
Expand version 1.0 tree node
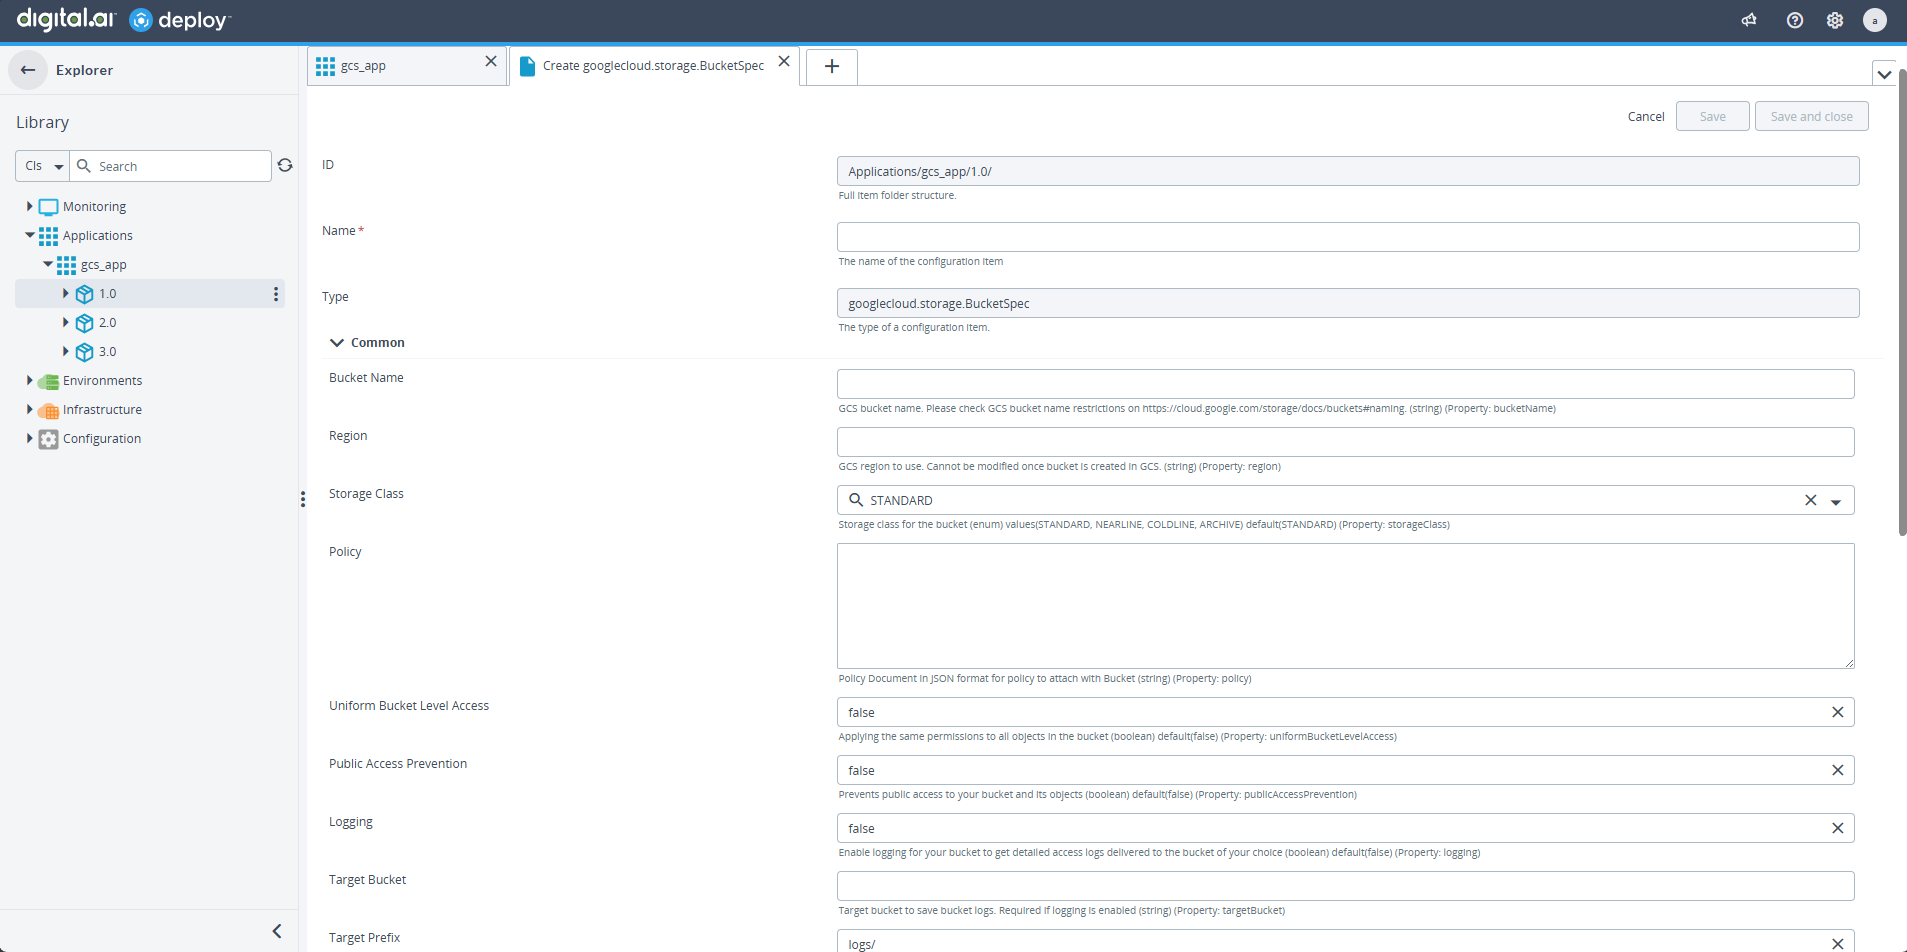click(x=65, y=293)
